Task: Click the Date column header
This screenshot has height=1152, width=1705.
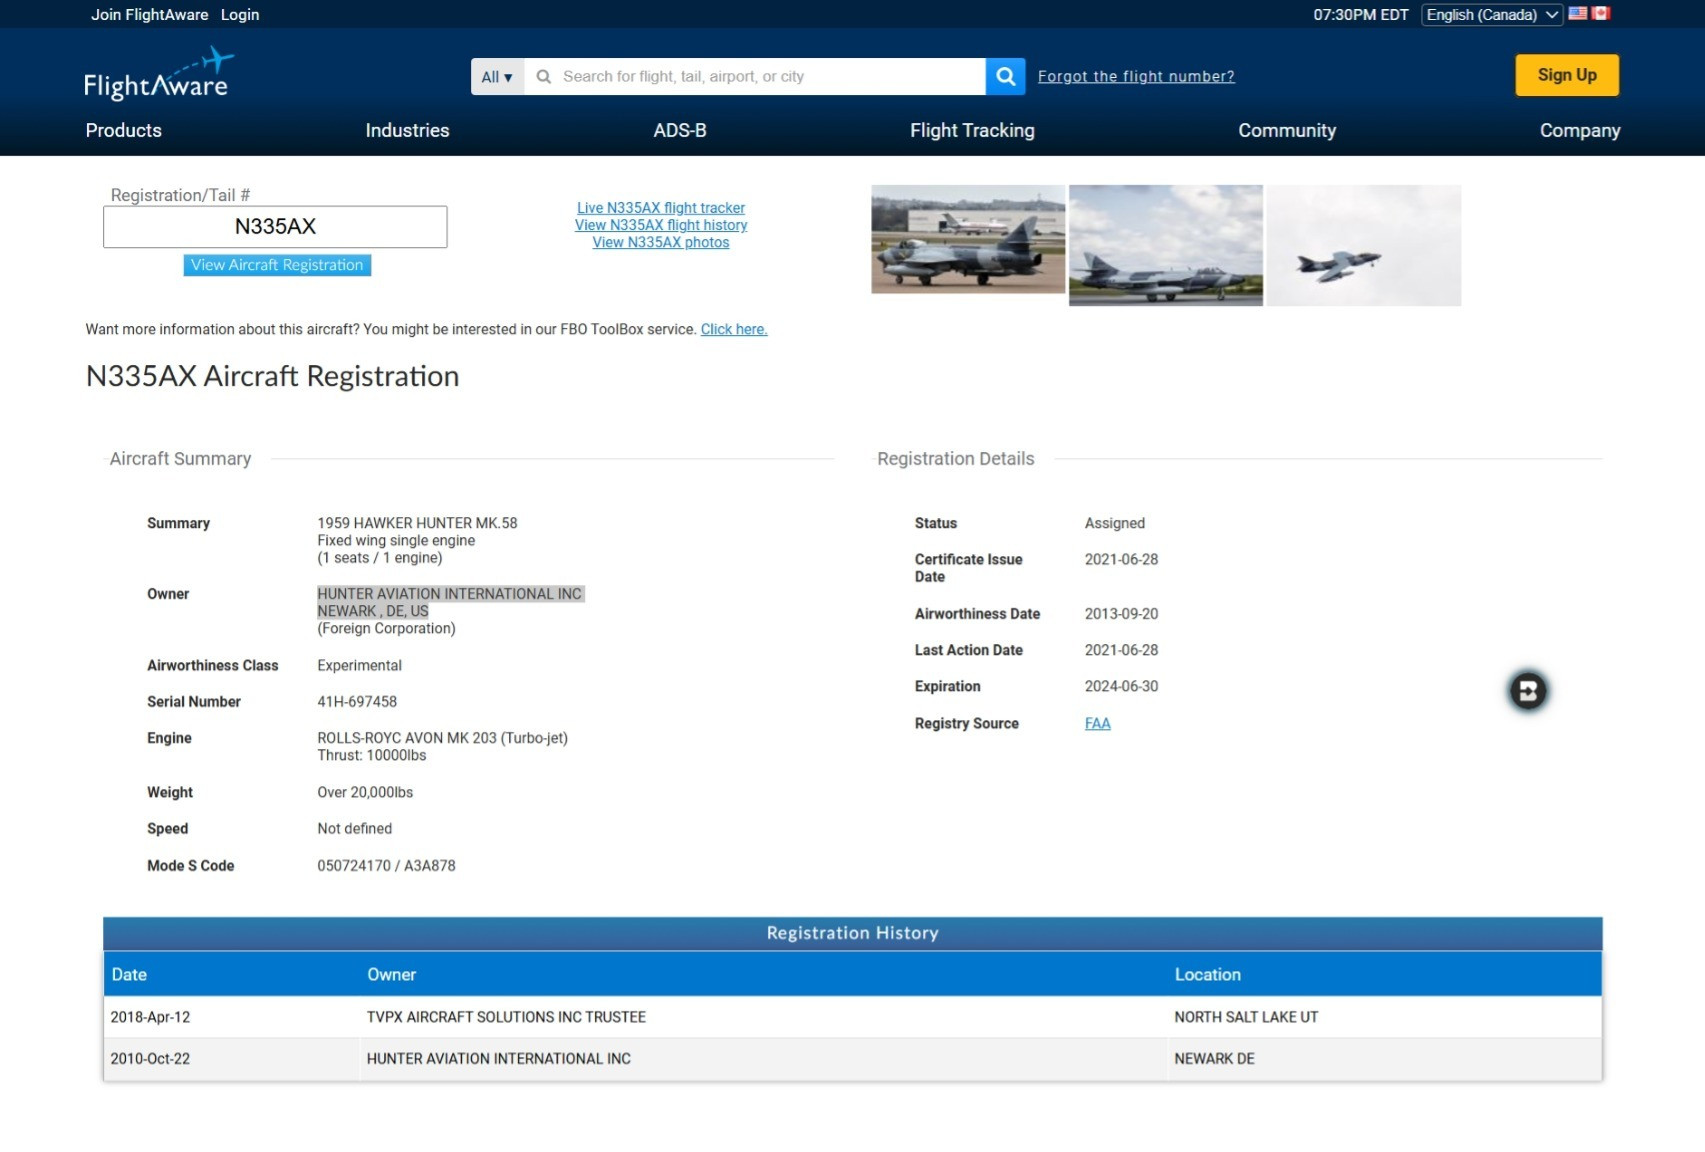Action: [x=129, y=974]
